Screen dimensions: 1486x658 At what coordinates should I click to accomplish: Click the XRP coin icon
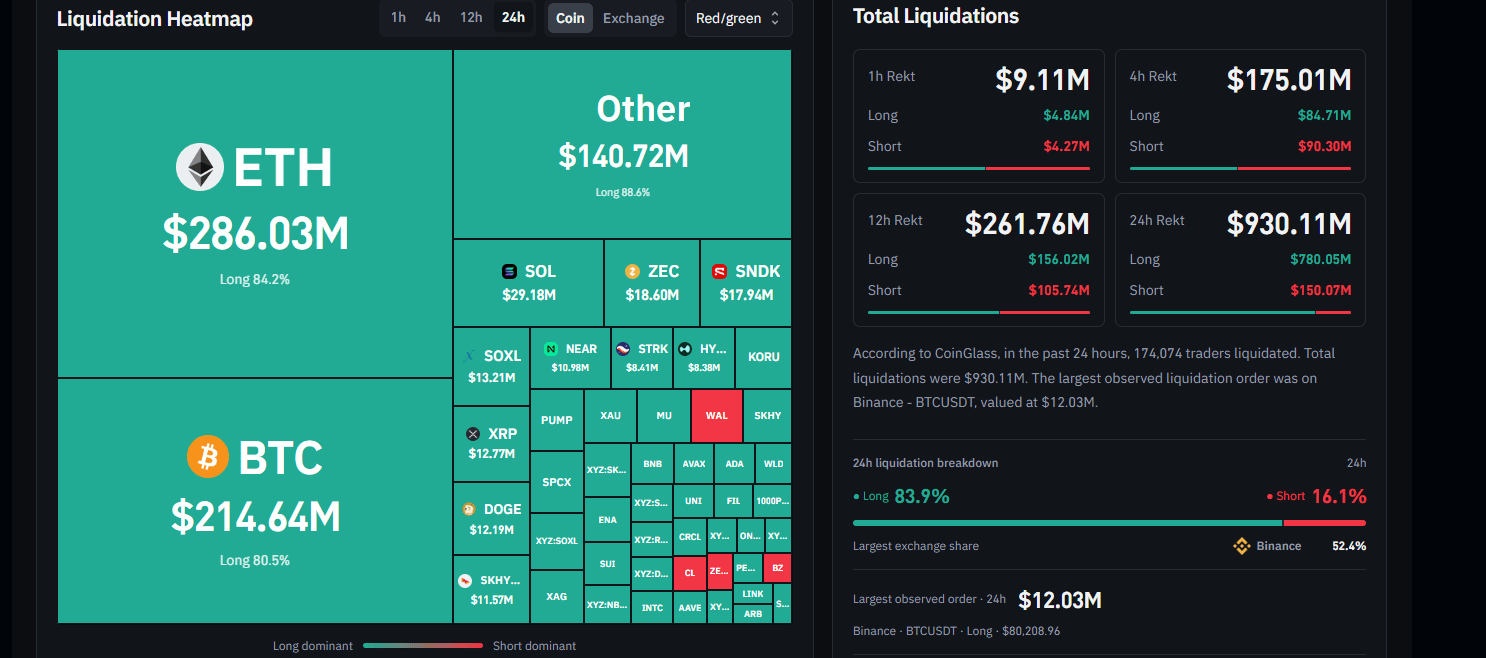473,434
